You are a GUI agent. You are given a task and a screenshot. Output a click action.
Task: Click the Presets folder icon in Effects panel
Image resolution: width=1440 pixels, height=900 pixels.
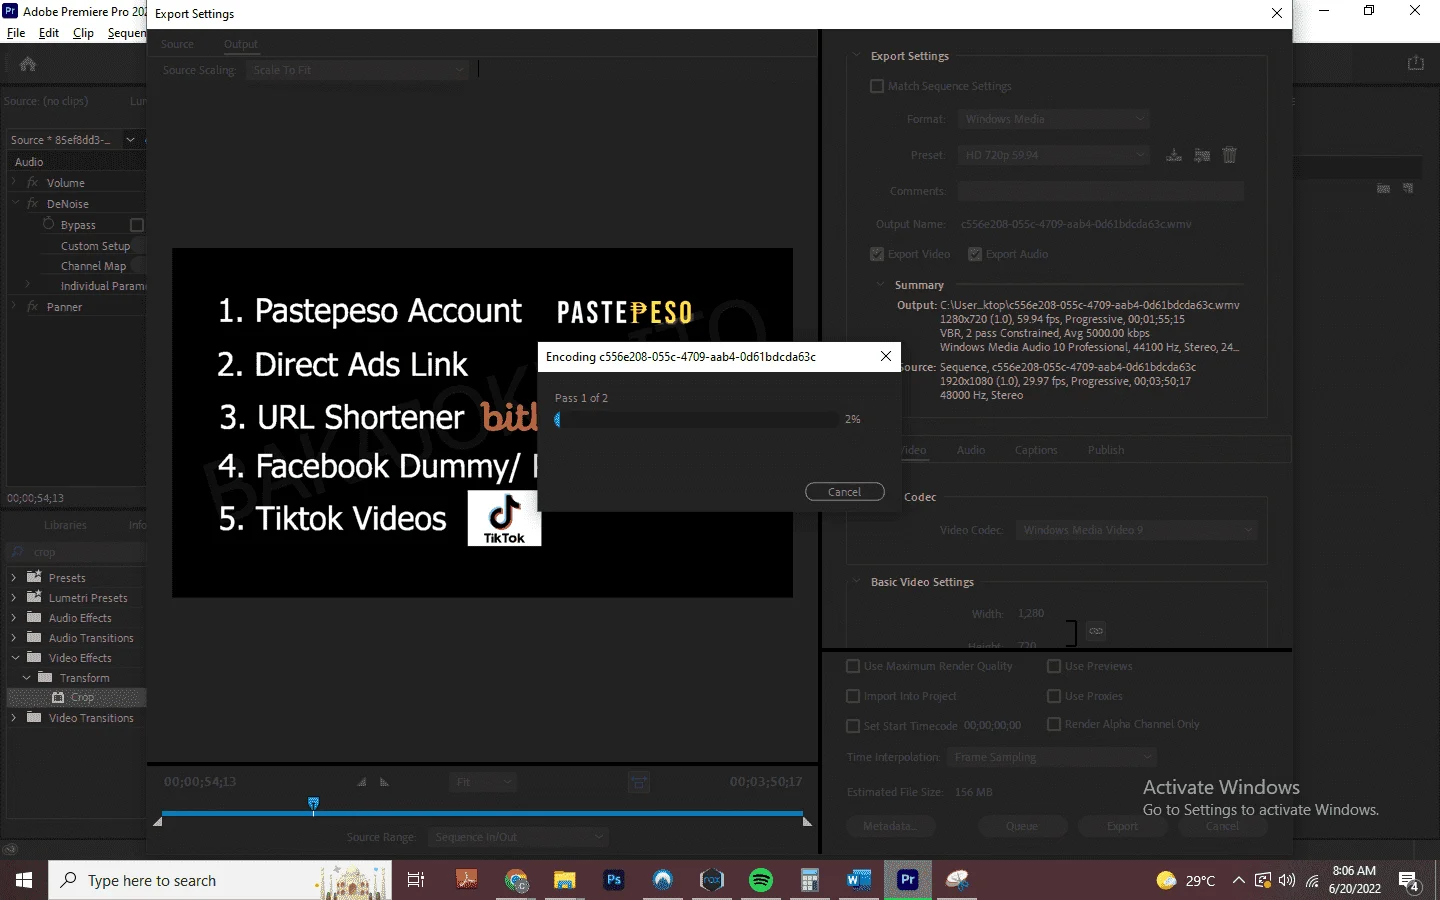(34, 577)
